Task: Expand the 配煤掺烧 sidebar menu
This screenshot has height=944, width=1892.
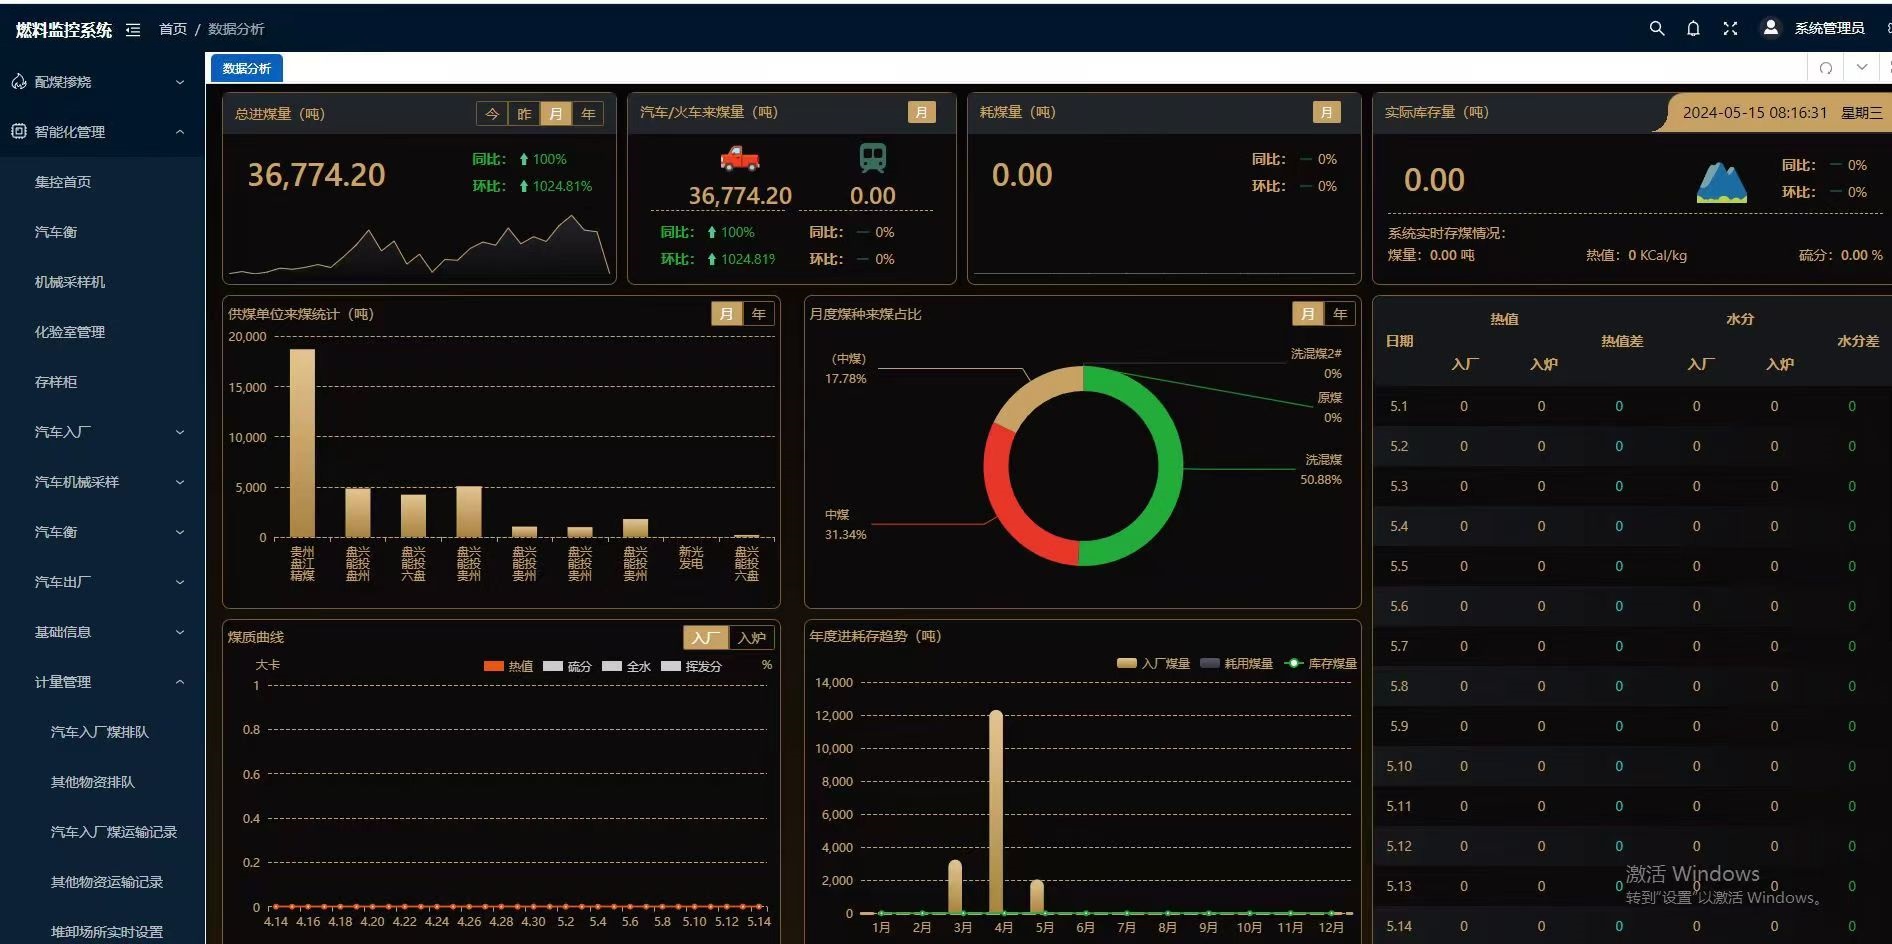Action: pyautogui.click(x=100, y=82)
